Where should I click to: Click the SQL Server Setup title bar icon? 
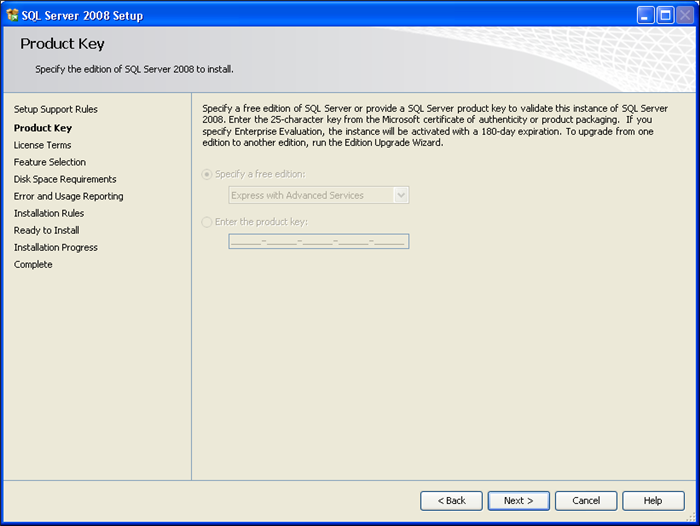click(x=12, y=15)
